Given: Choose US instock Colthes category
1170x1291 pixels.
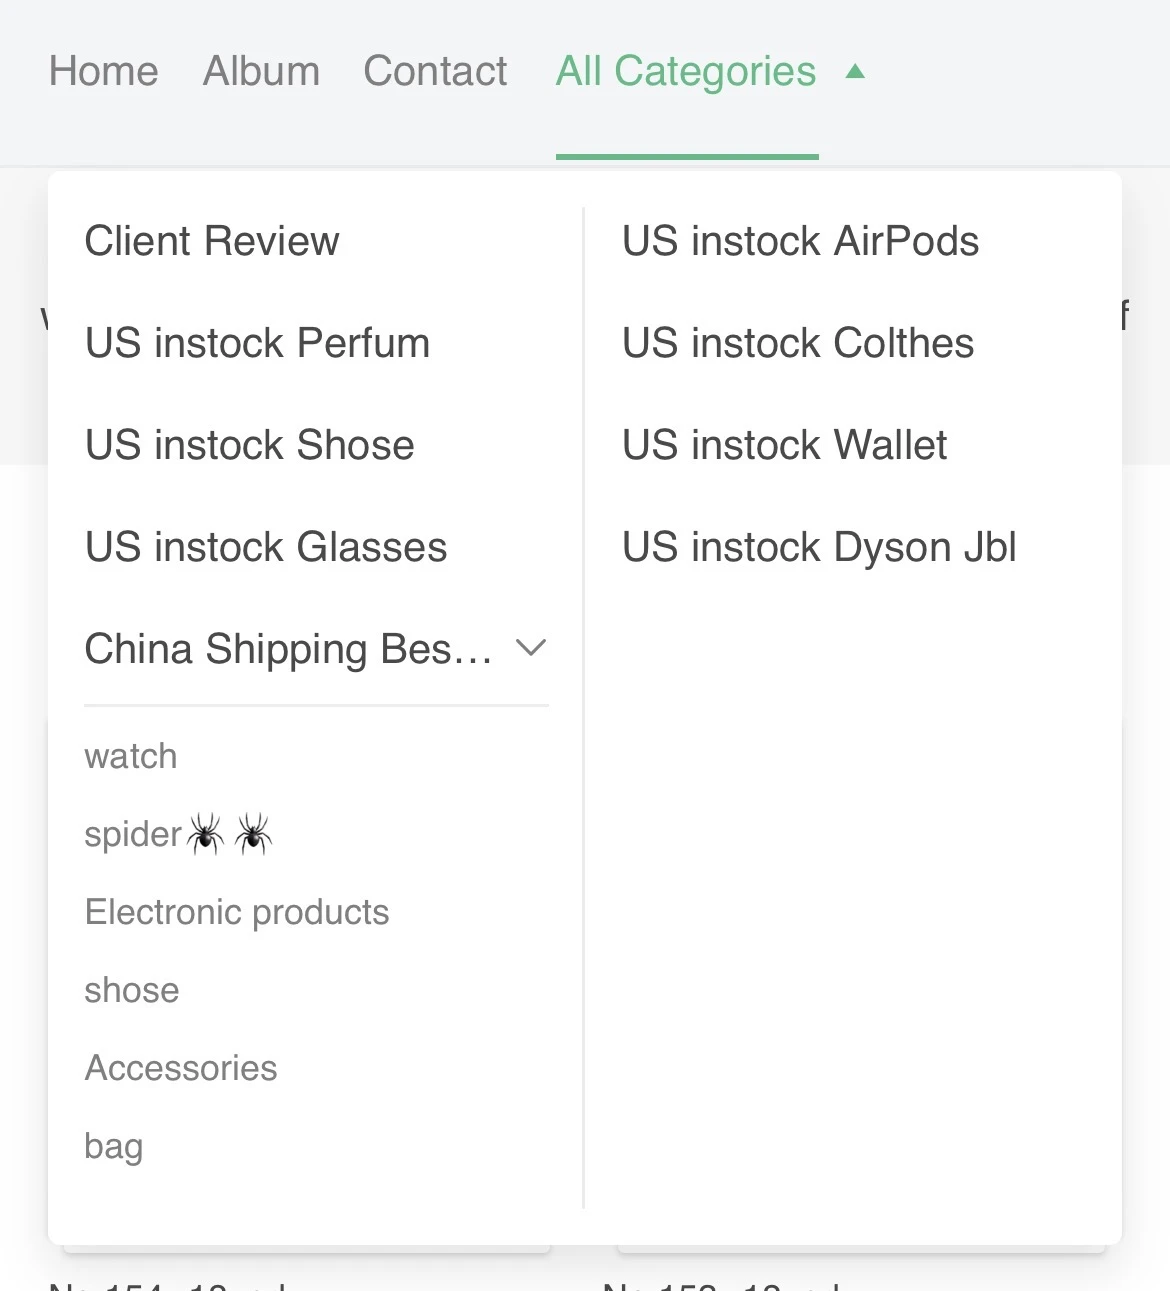Looking at the screenshot, I should (798, 343).
